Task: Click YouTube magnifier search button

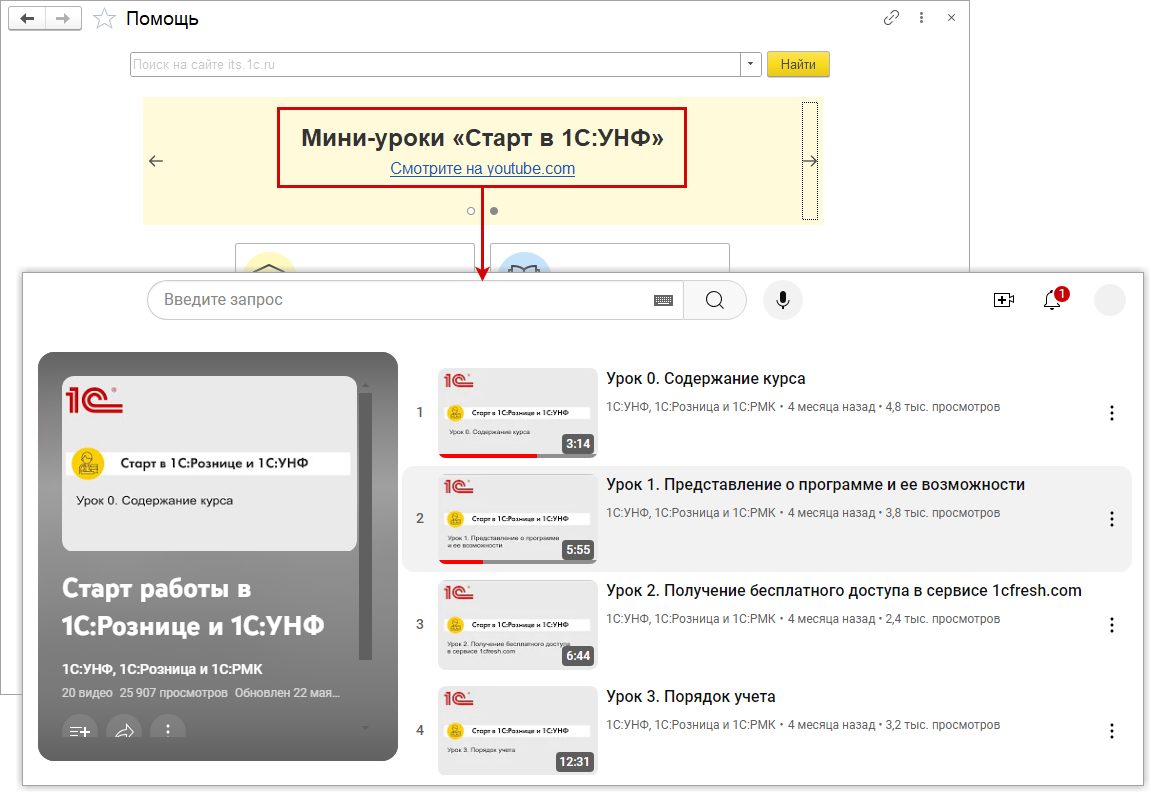Action: click(x=715, y=300)
